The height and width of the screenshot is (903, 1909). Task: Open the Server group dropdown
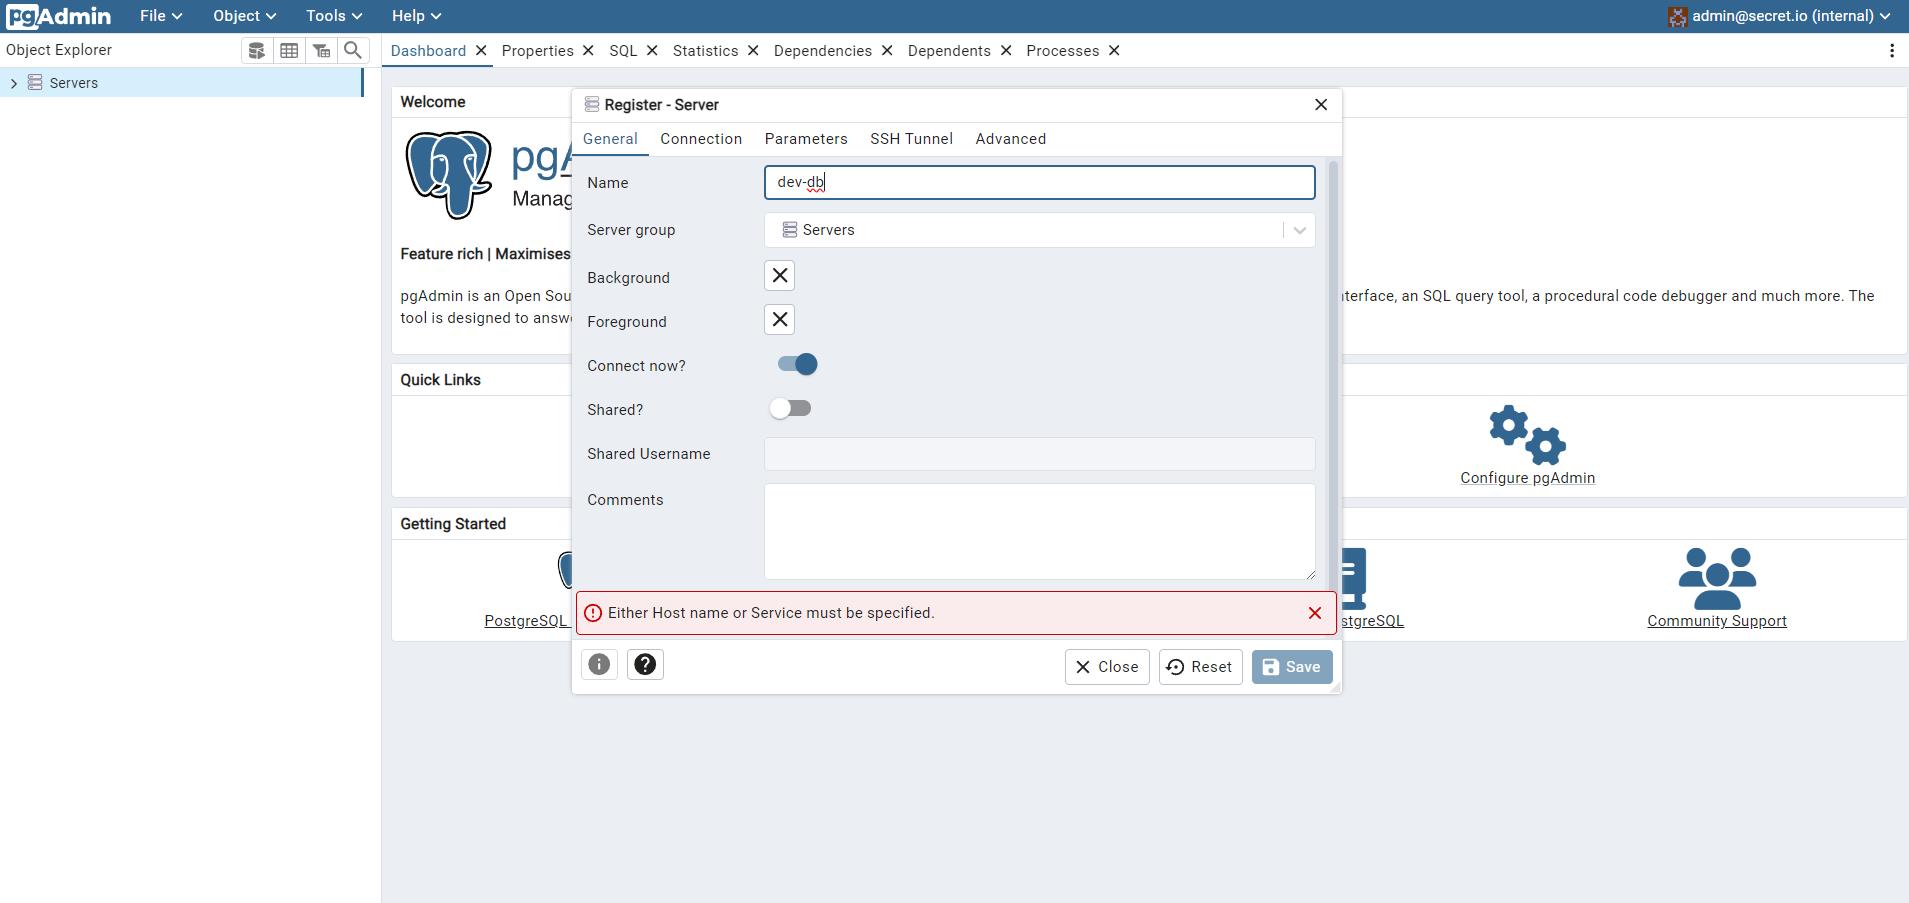coord(1039,230)
